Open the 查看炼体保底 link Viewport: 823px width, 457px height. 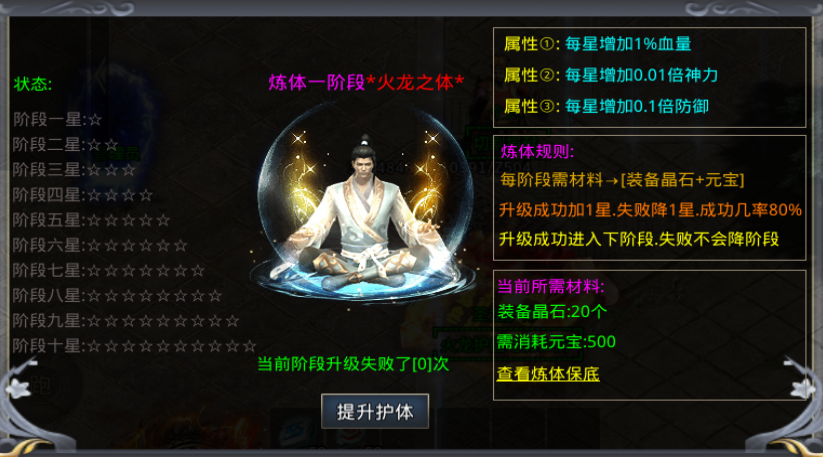coord(548,374)
